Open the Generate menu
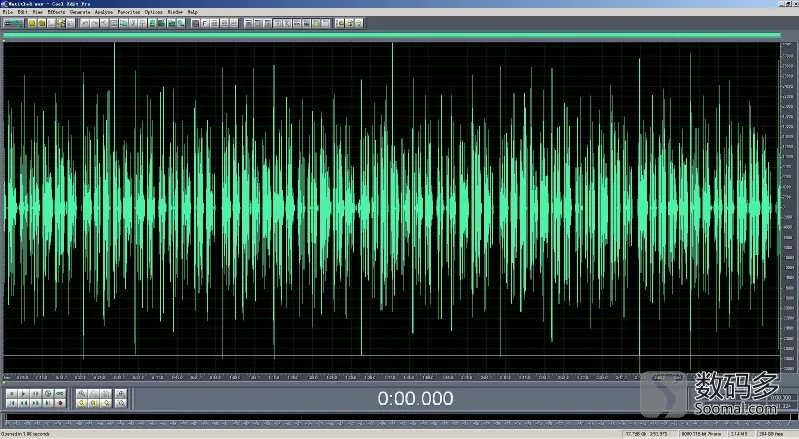Screen dimensions: 799x439 80,12
